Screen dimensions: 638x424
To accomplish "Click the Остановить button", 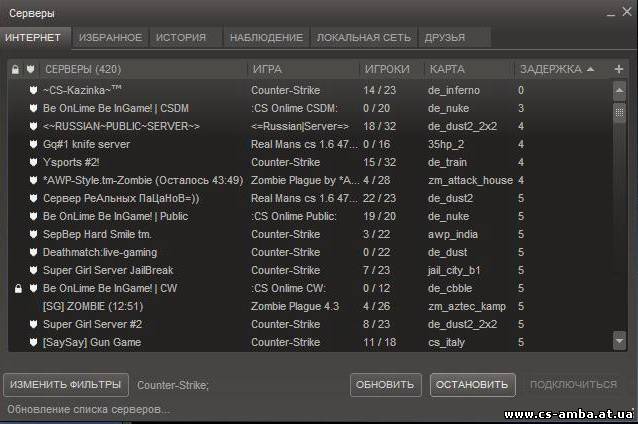I will click(472, 385).
